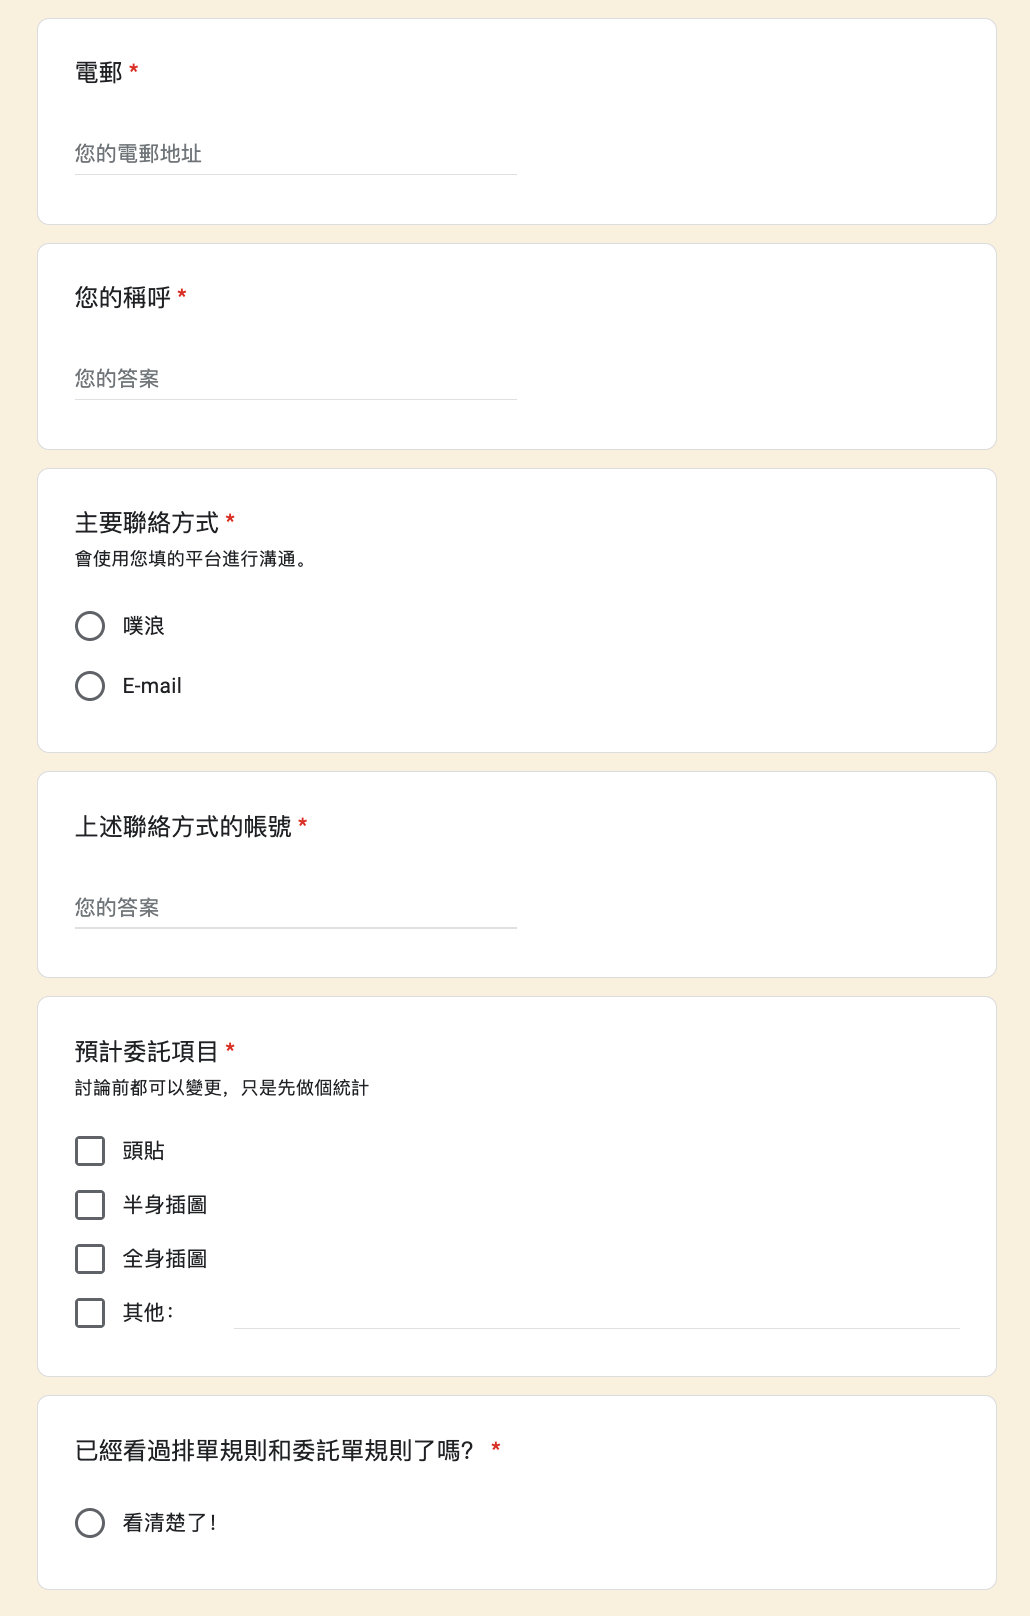The image size is (1030, 1616).
Task: Click the 您的稱呼 question heading
Action: point(123,298)
